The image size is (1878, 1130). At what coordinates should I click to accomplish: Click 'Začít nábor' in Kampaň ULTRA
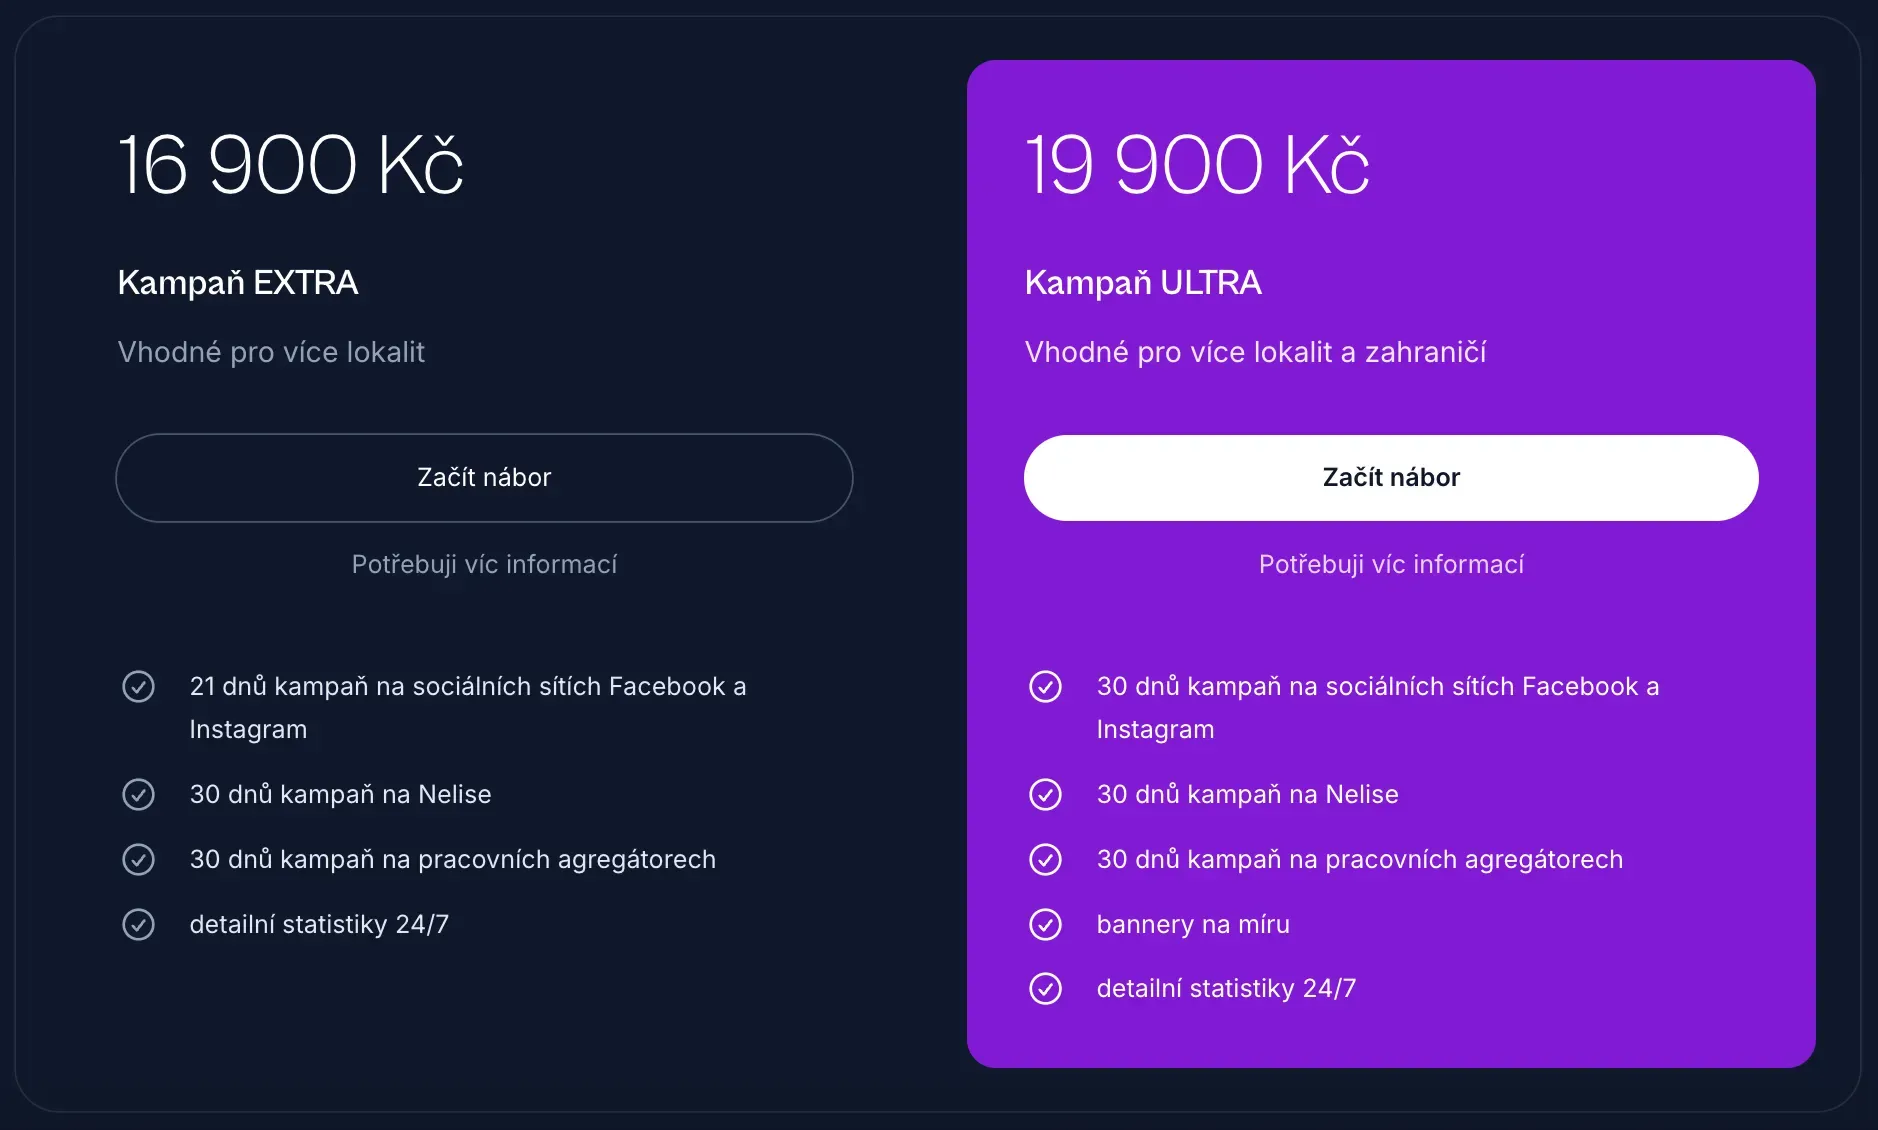[1390, 478]
